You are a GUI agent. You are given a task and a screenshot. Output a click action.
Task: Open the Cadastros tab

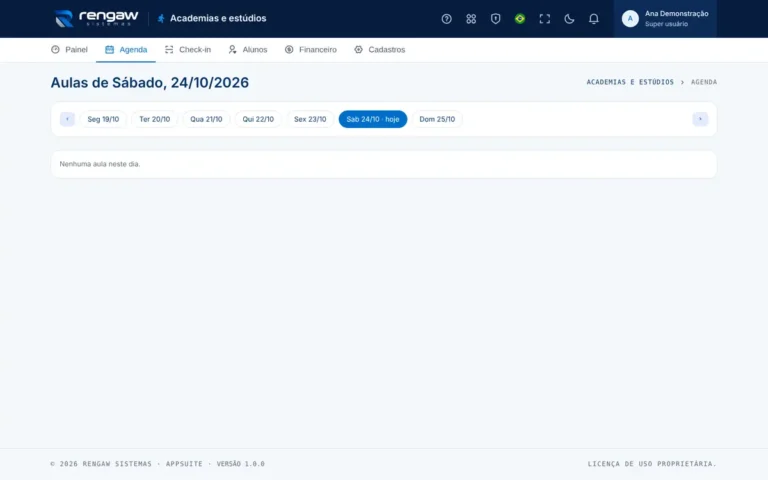click(x=380, y=49)
